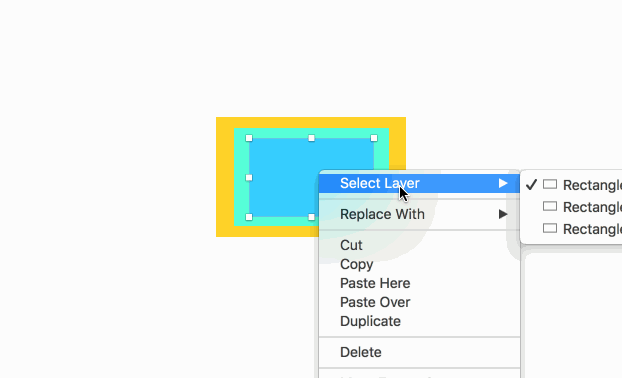Click the bottom-left selection handle
This screenshot has height=378, width=622.
[x=249, y=217]
